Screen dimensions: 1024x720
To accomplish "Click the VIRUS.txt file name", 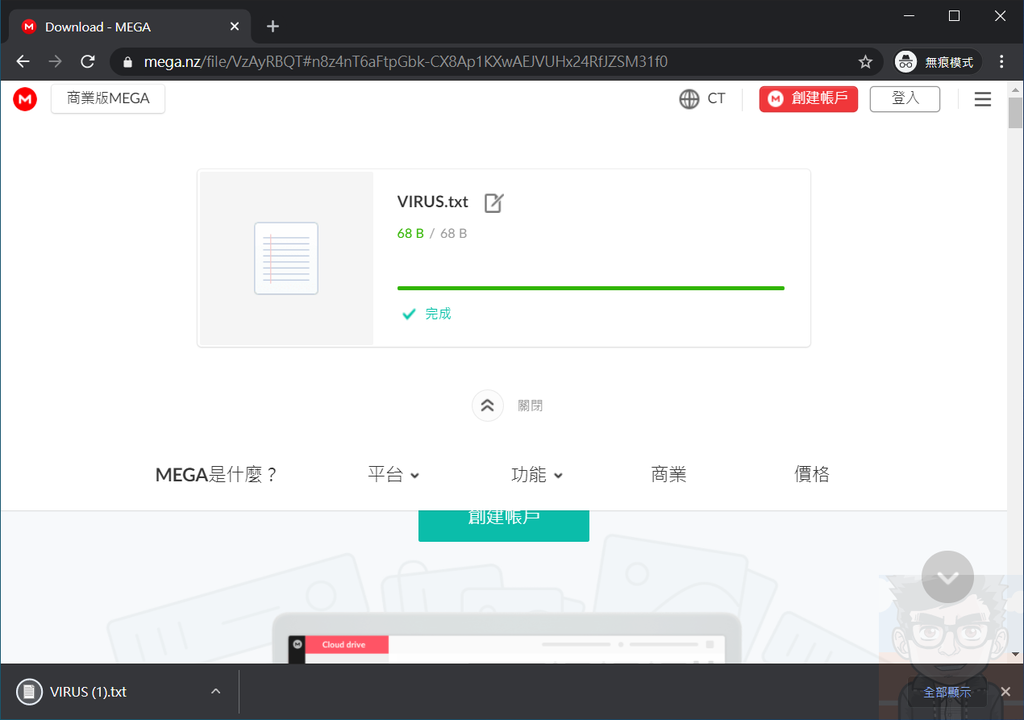I will coord(432,202).
